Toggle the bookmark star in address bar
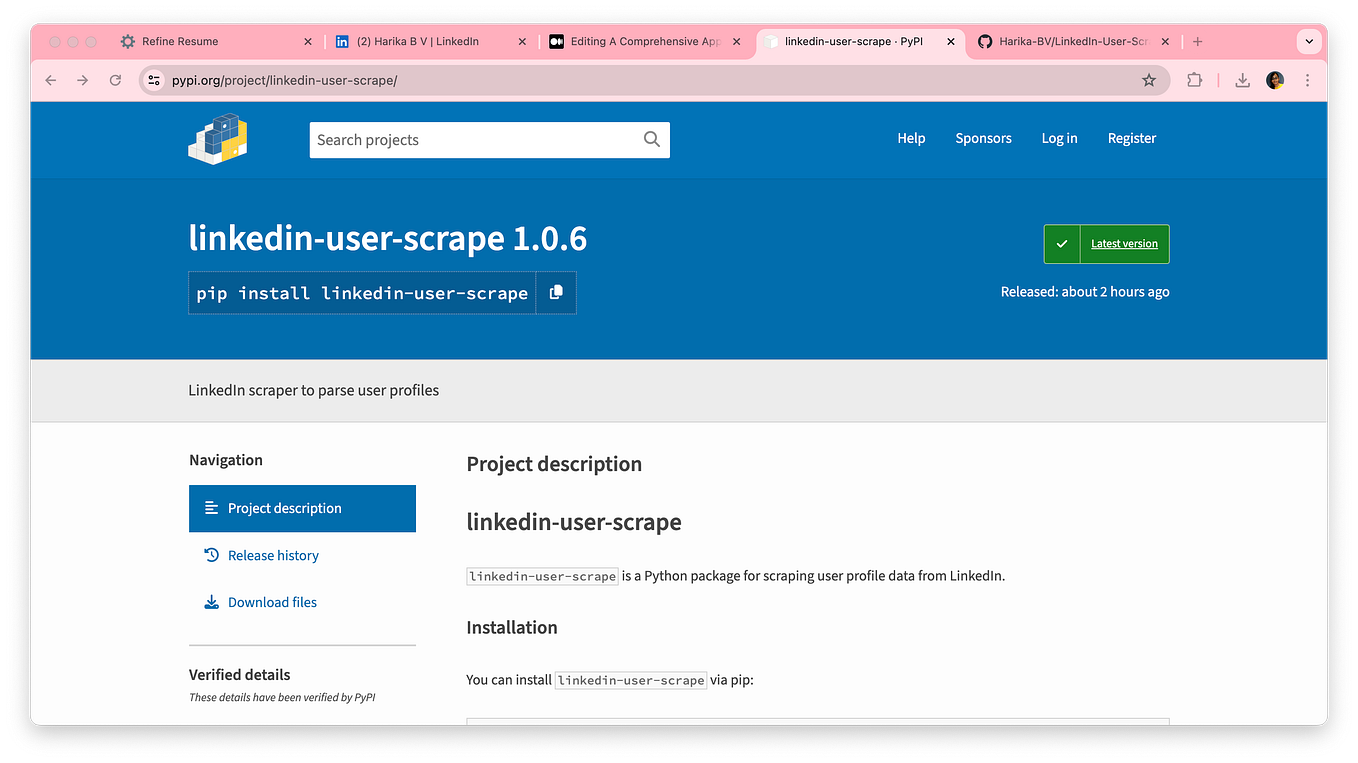Screen dimensions: 1358x763 1149,80
